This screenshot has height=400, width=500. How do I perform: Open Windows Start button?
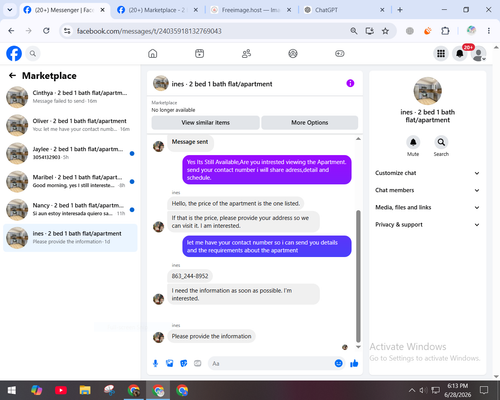click(12, 390)
